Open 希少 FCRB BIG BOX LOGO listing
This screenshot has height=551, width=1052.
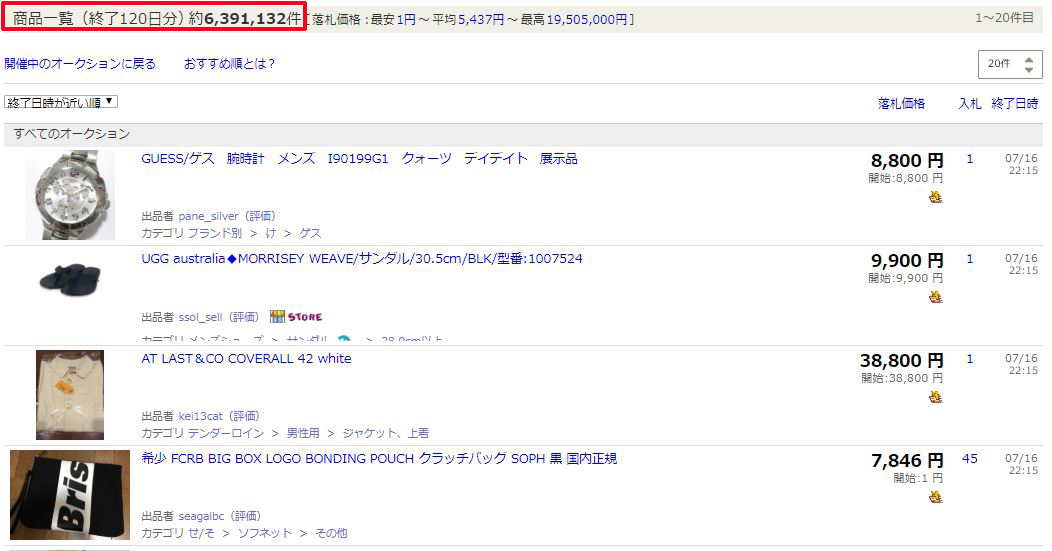point(379,458)
